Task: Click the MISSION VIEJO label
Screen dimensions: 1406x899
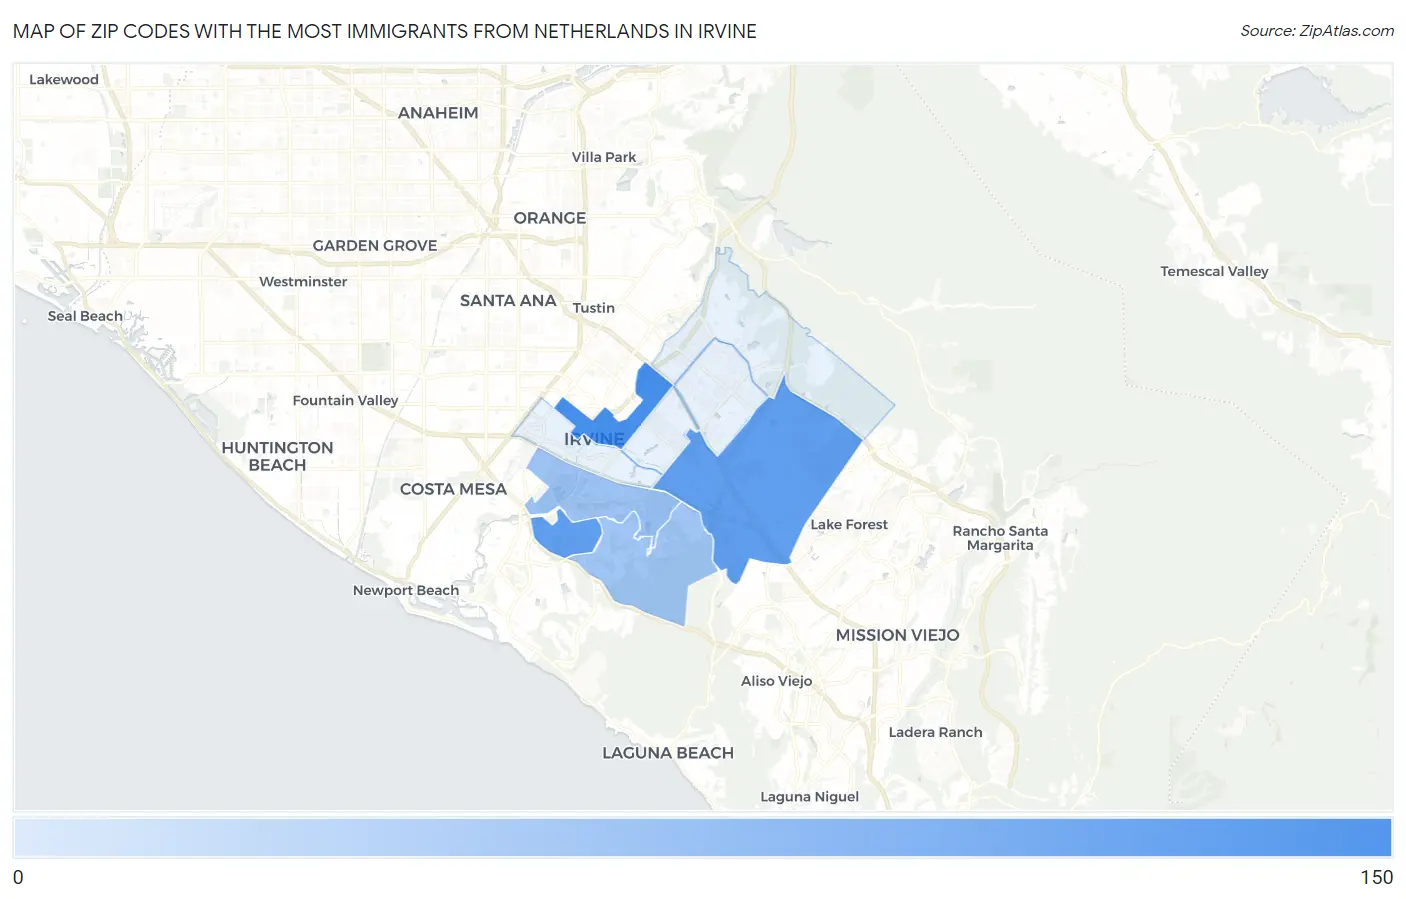Action: (x=898, y=635)
